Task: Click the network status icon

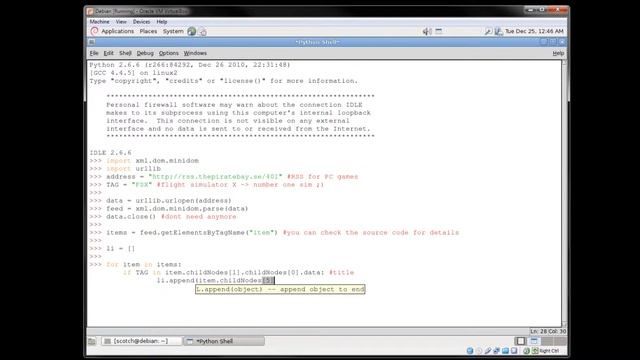Action: pyautogui.click(x=498, y=31)
